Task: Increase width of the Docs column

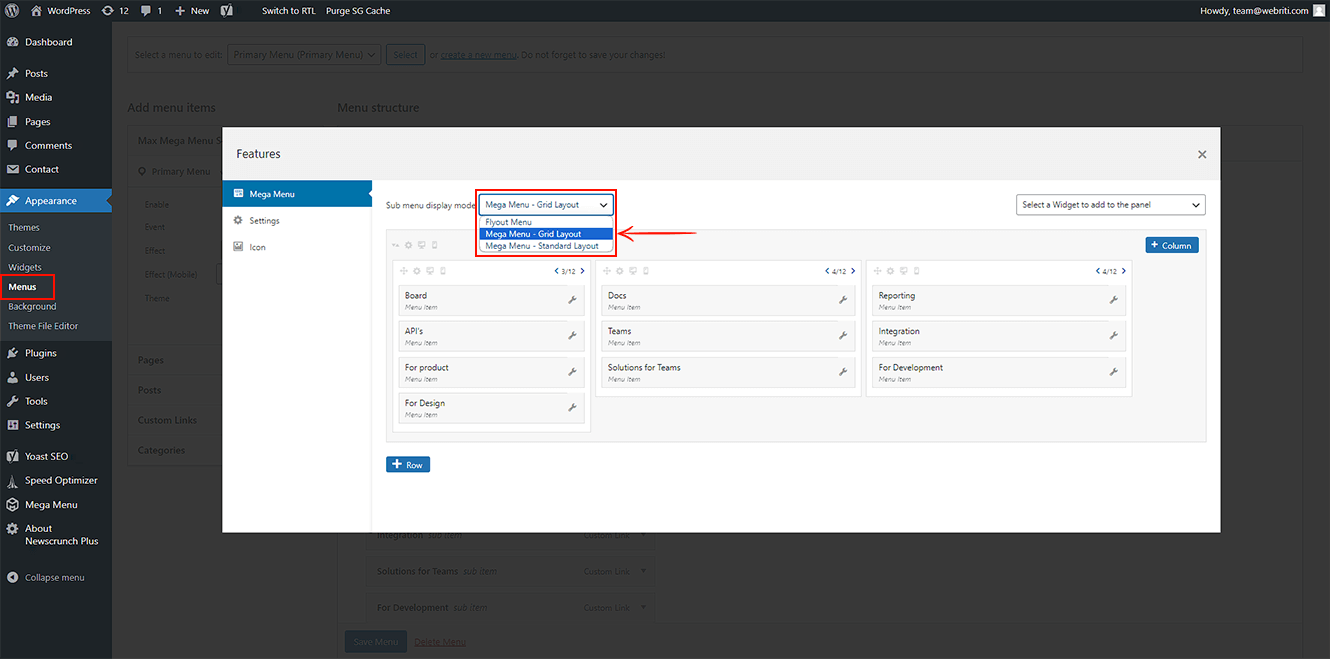Action: tap(853, 271)
